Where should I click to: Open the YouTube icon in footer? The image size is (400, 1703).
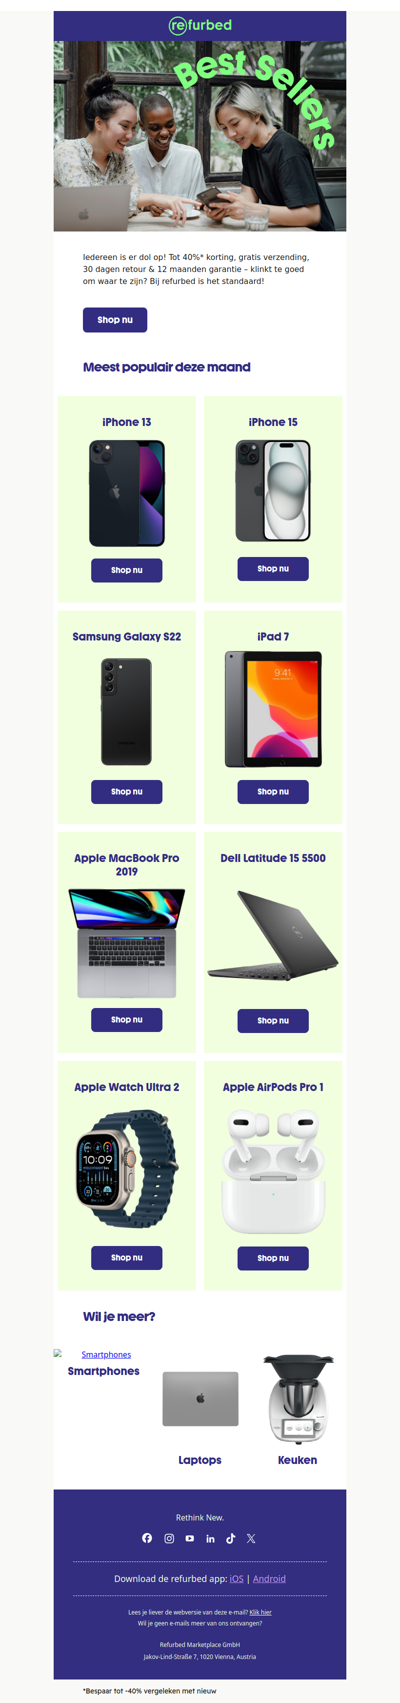point(190,1538)
